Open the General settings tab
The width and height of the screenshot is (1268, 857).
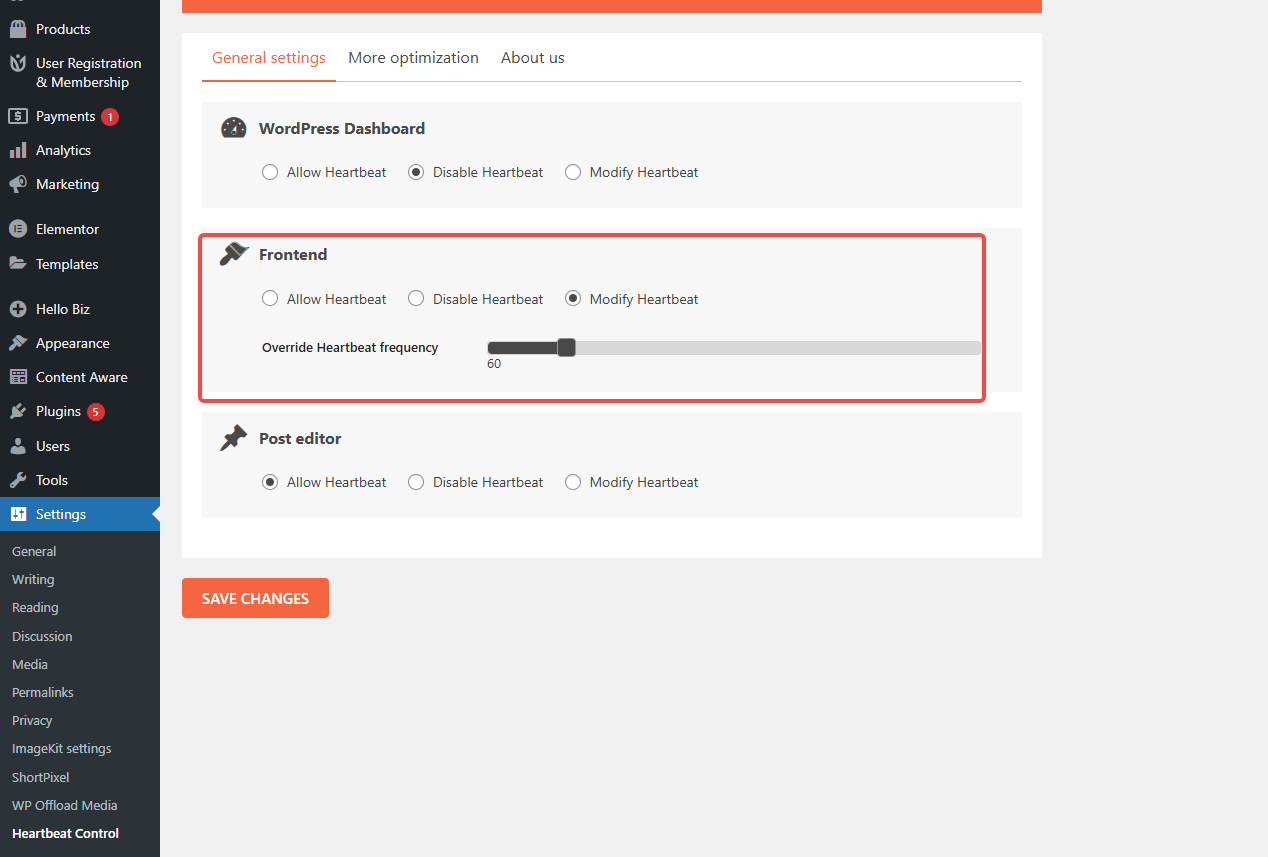coord(269,58)
